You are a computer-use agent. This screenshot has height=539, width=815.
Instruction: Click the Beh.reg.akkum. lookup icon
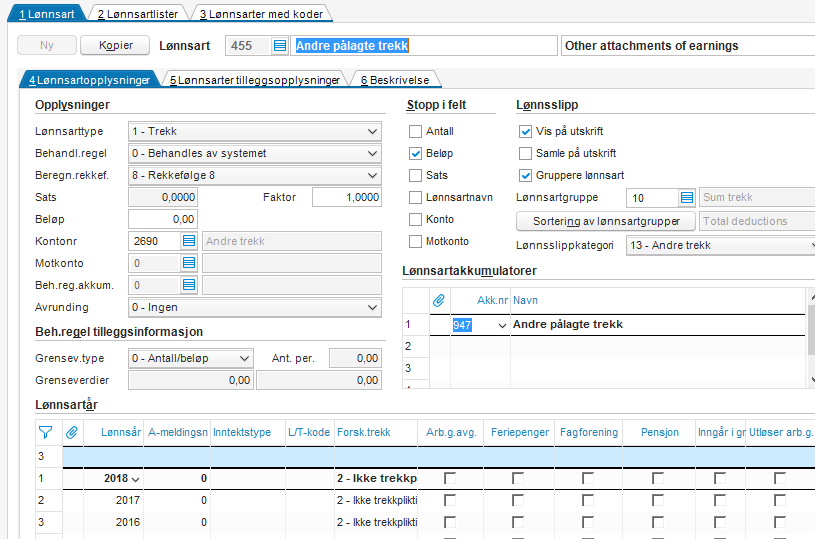(x=189, y=285)
